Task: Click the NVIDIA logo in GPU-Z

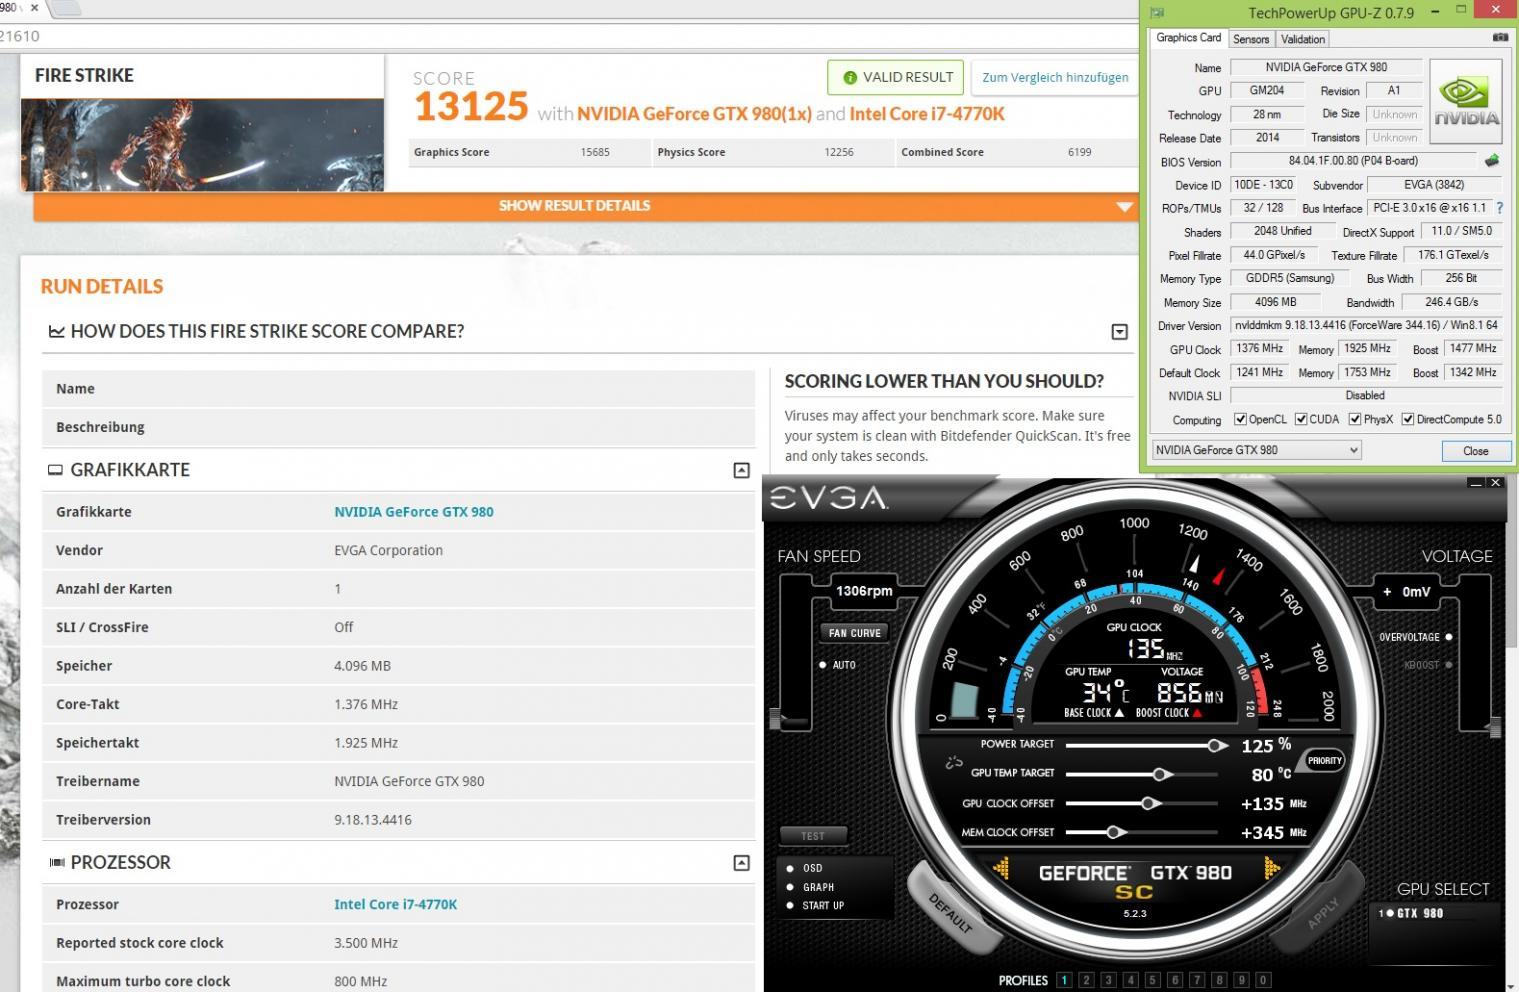Action: [x=1466, y=103]
